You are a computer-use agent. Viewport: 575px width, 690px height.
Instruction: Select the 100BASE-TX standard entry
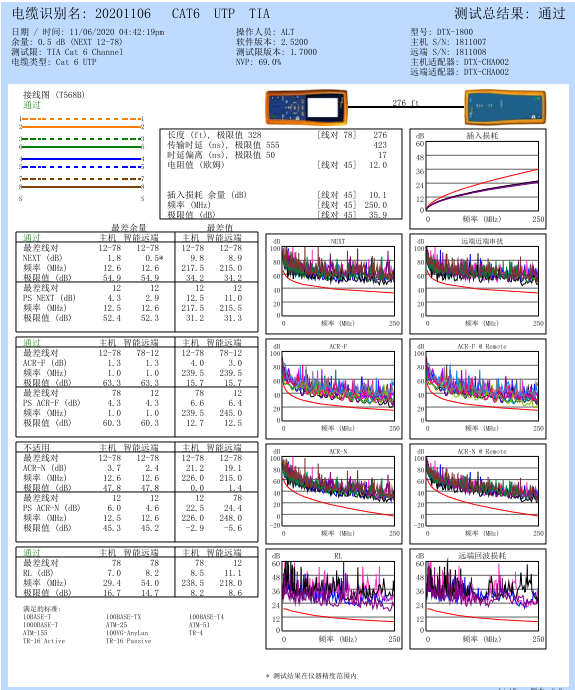click(124, 617)
